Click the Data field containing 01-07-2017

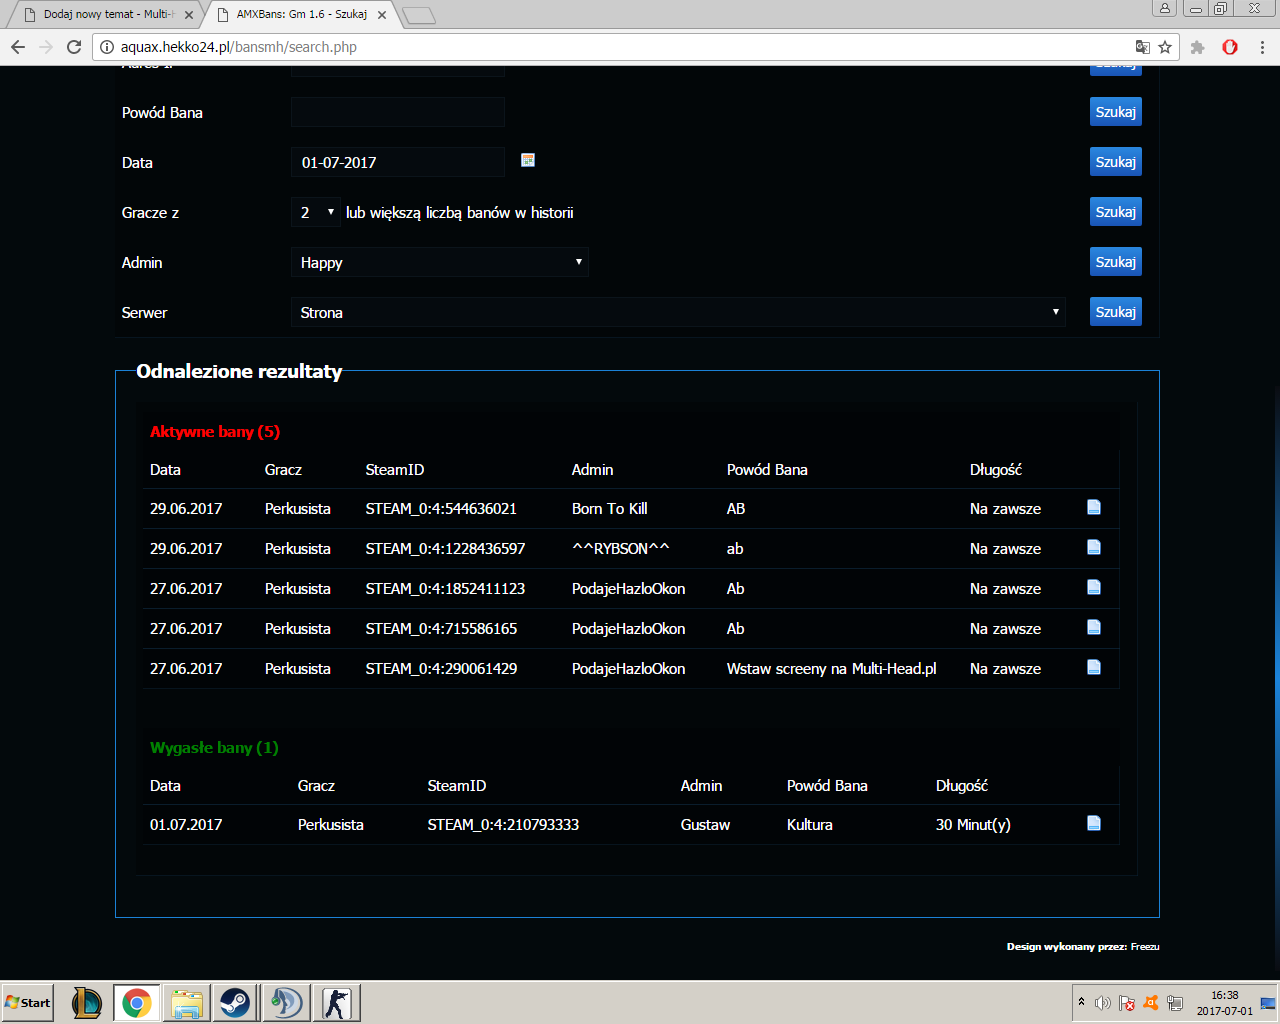[x=397, y=162]
